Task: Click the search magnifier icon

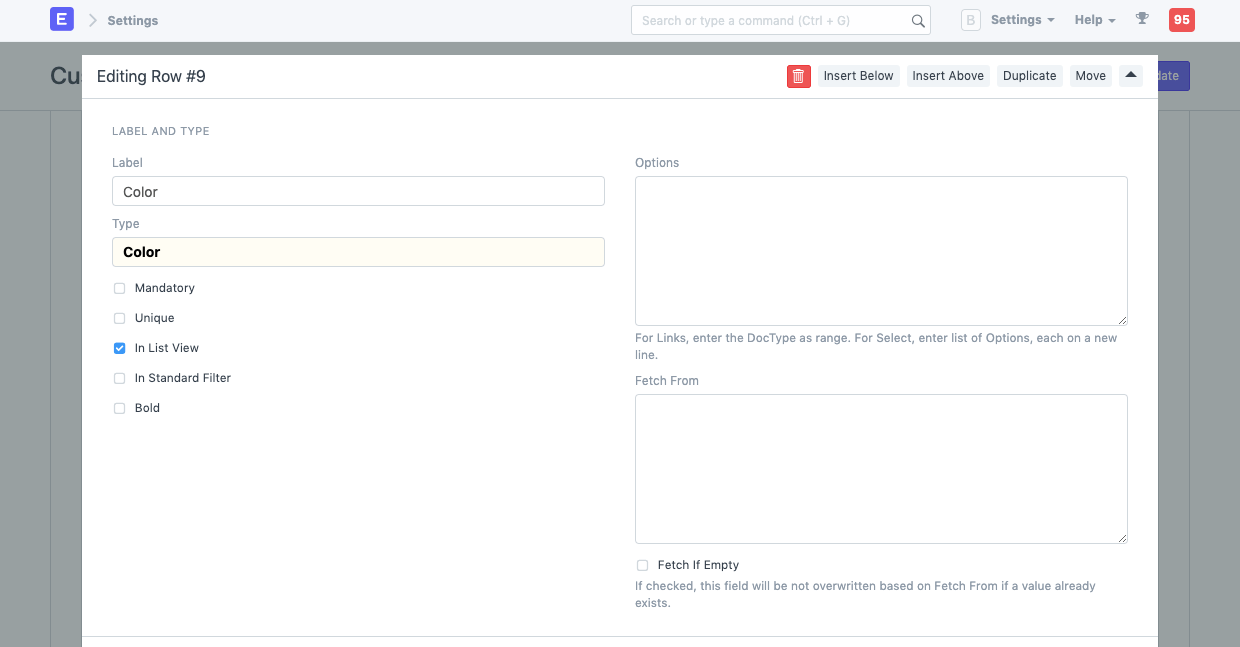Action: pos(918,20)
